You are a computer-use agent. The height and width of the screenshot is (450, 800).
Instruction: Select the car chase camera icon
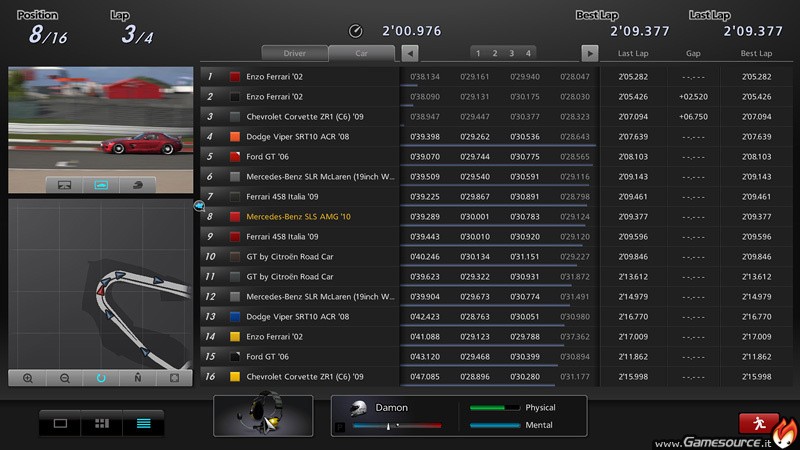point(101,184)
